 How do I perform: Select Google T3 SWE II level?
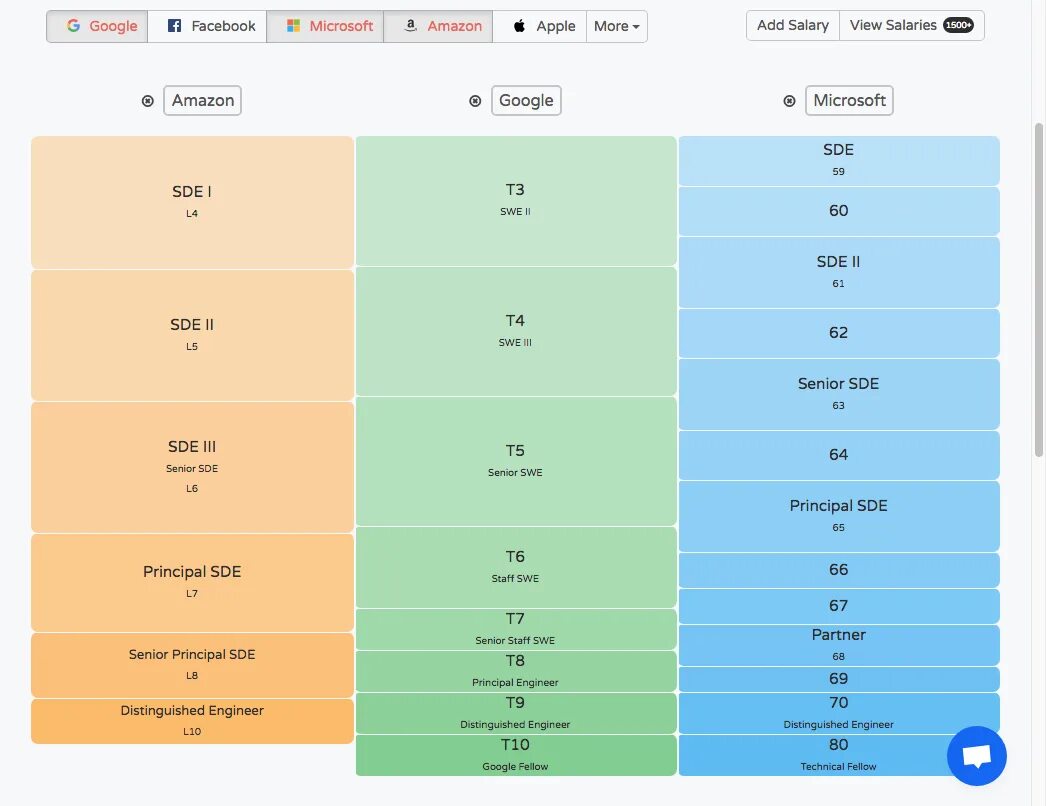[x=516, y=201]
